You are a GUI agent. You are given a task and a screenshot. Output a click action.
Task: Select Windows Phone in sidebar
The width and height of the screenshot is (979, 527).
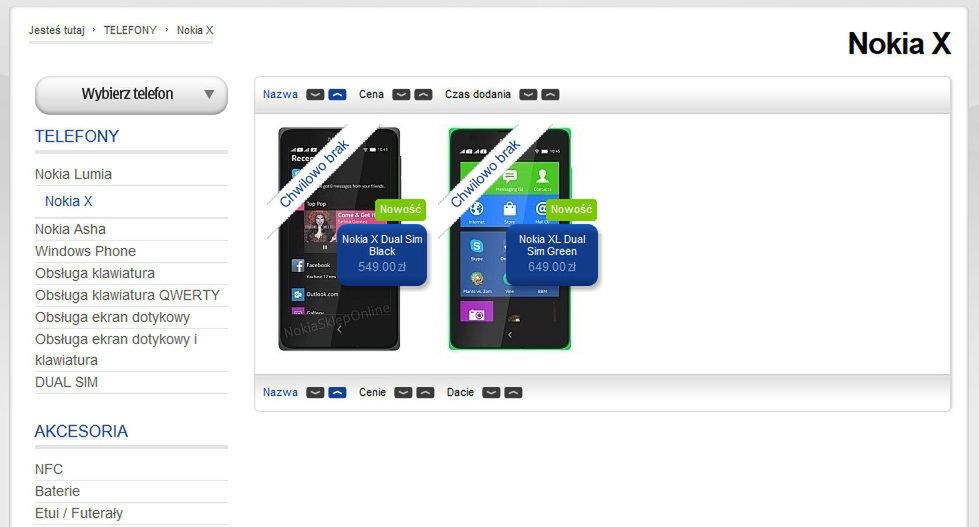pyautogui.click(x=85, y=251)
